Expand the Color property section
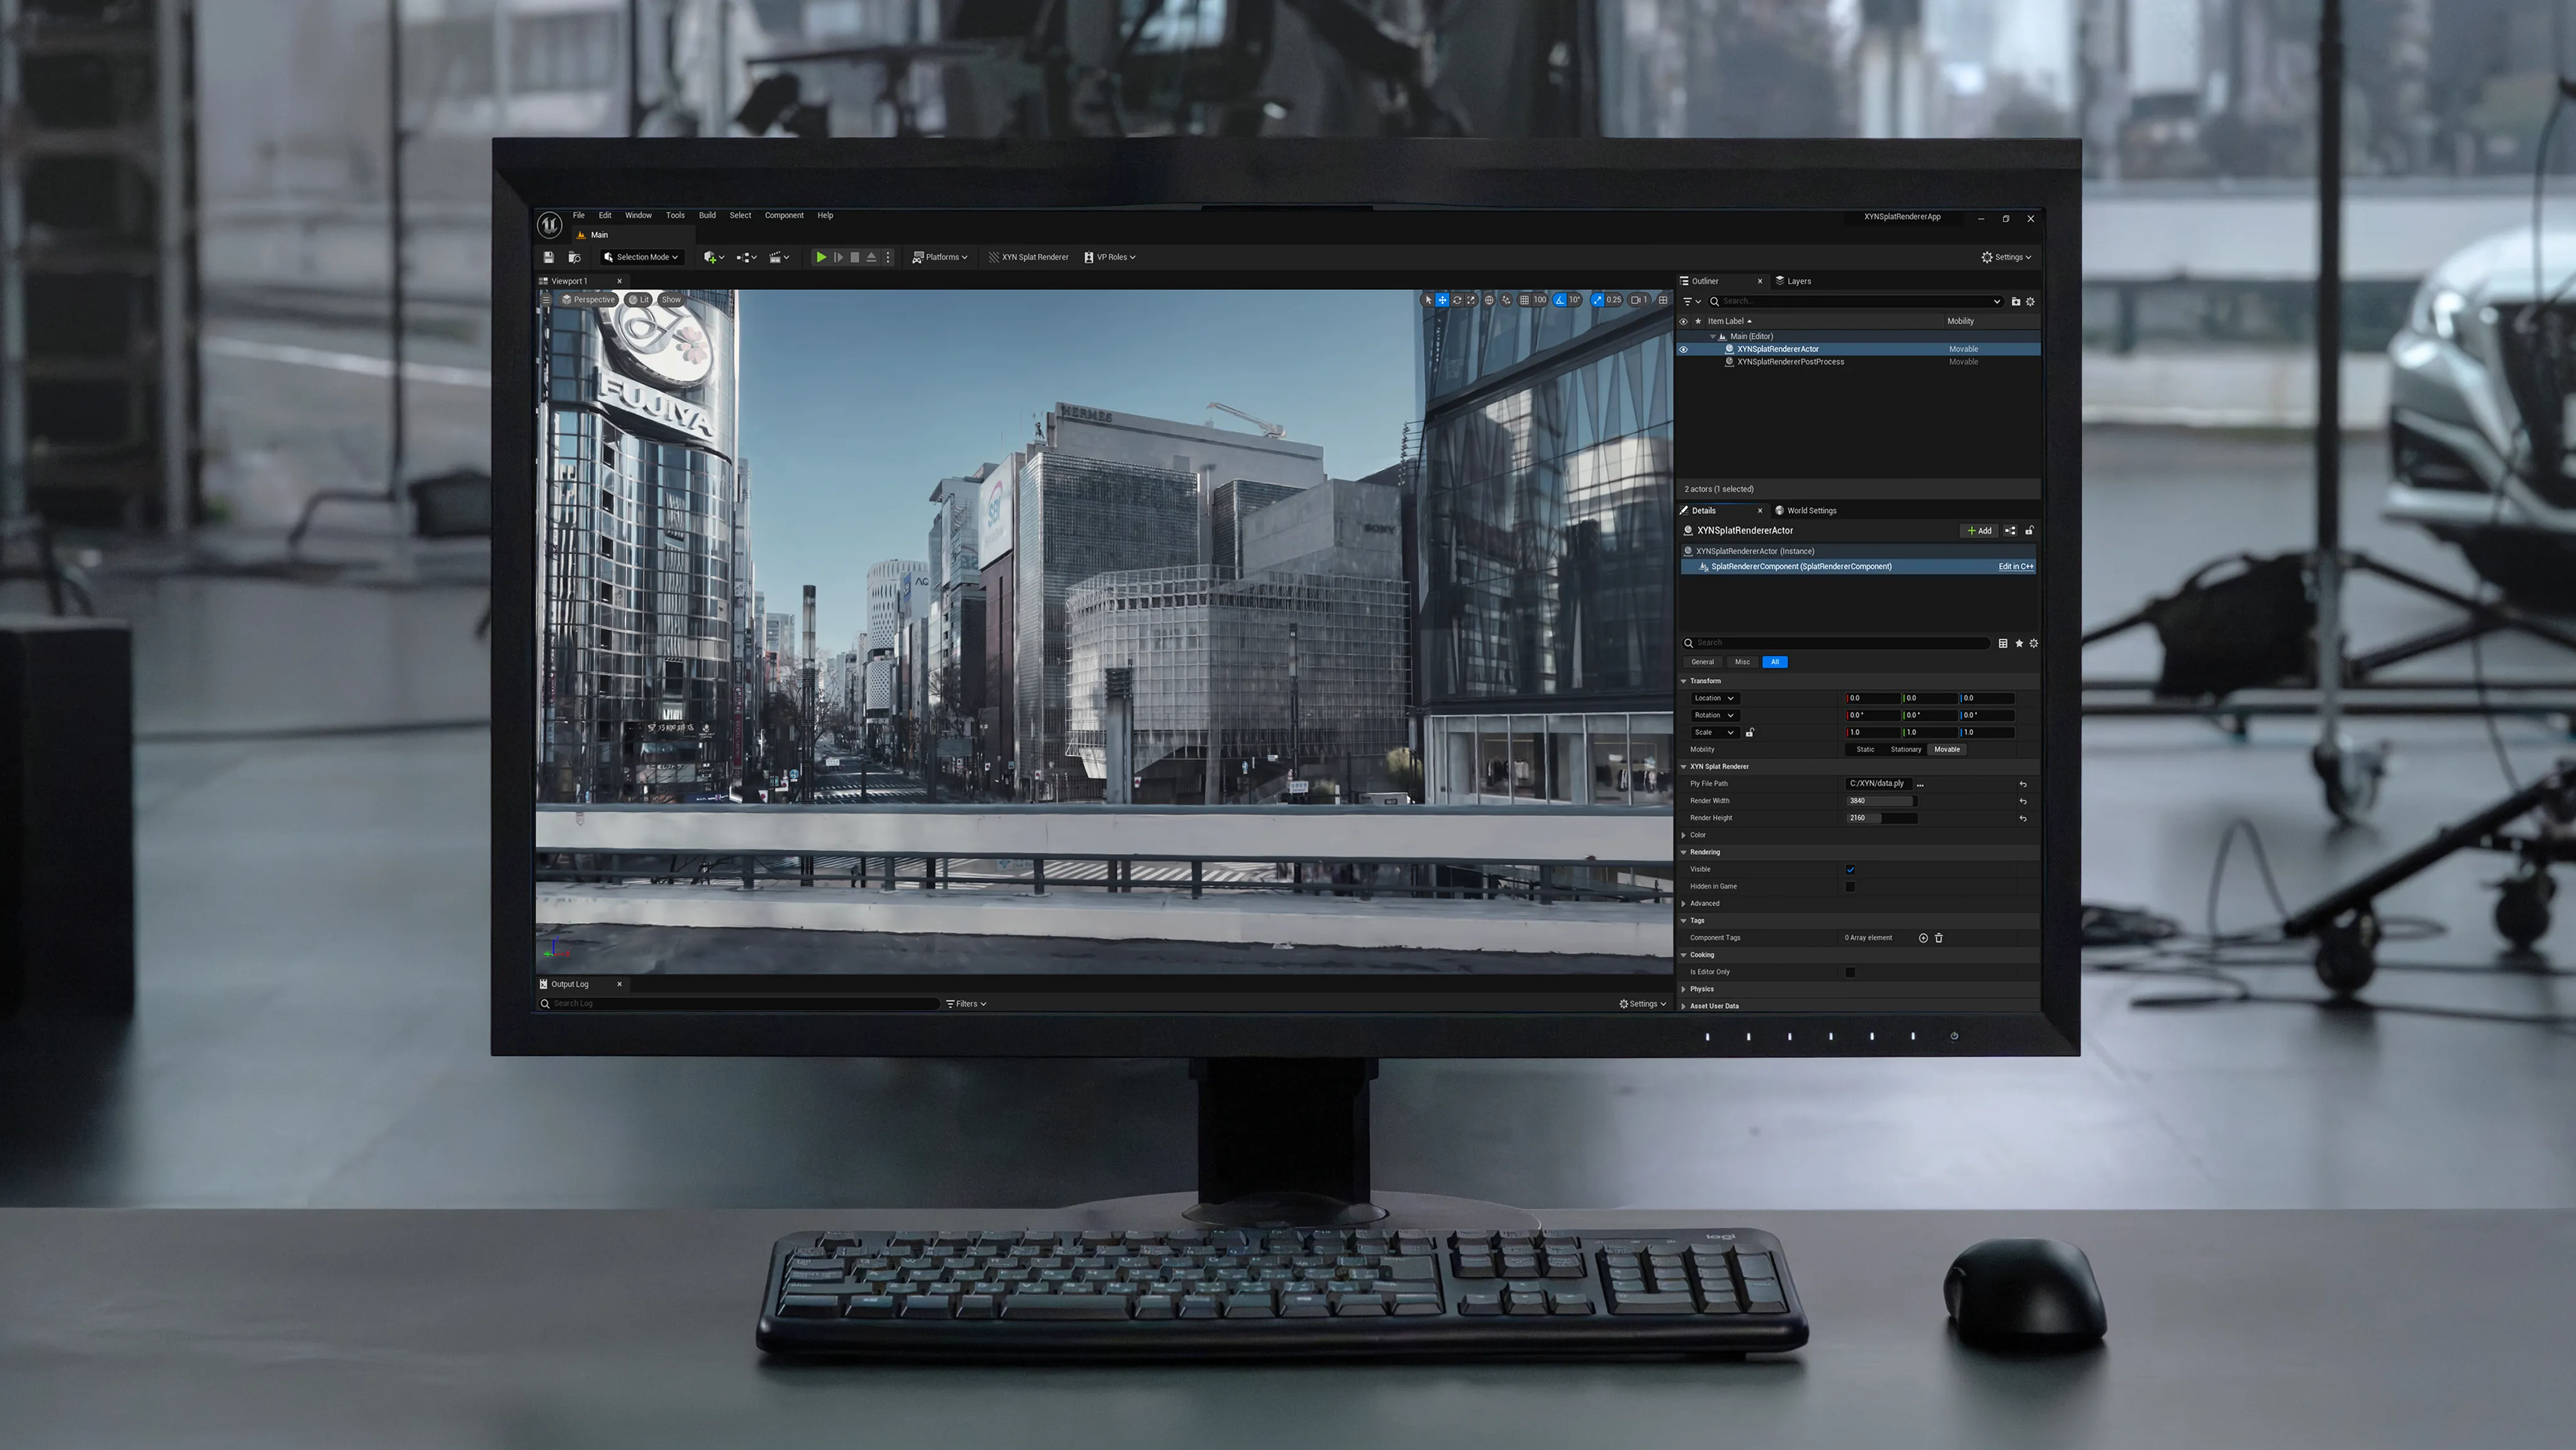The height and width of the screenshot is (1450, 2576). click(x=1684, y=835)
